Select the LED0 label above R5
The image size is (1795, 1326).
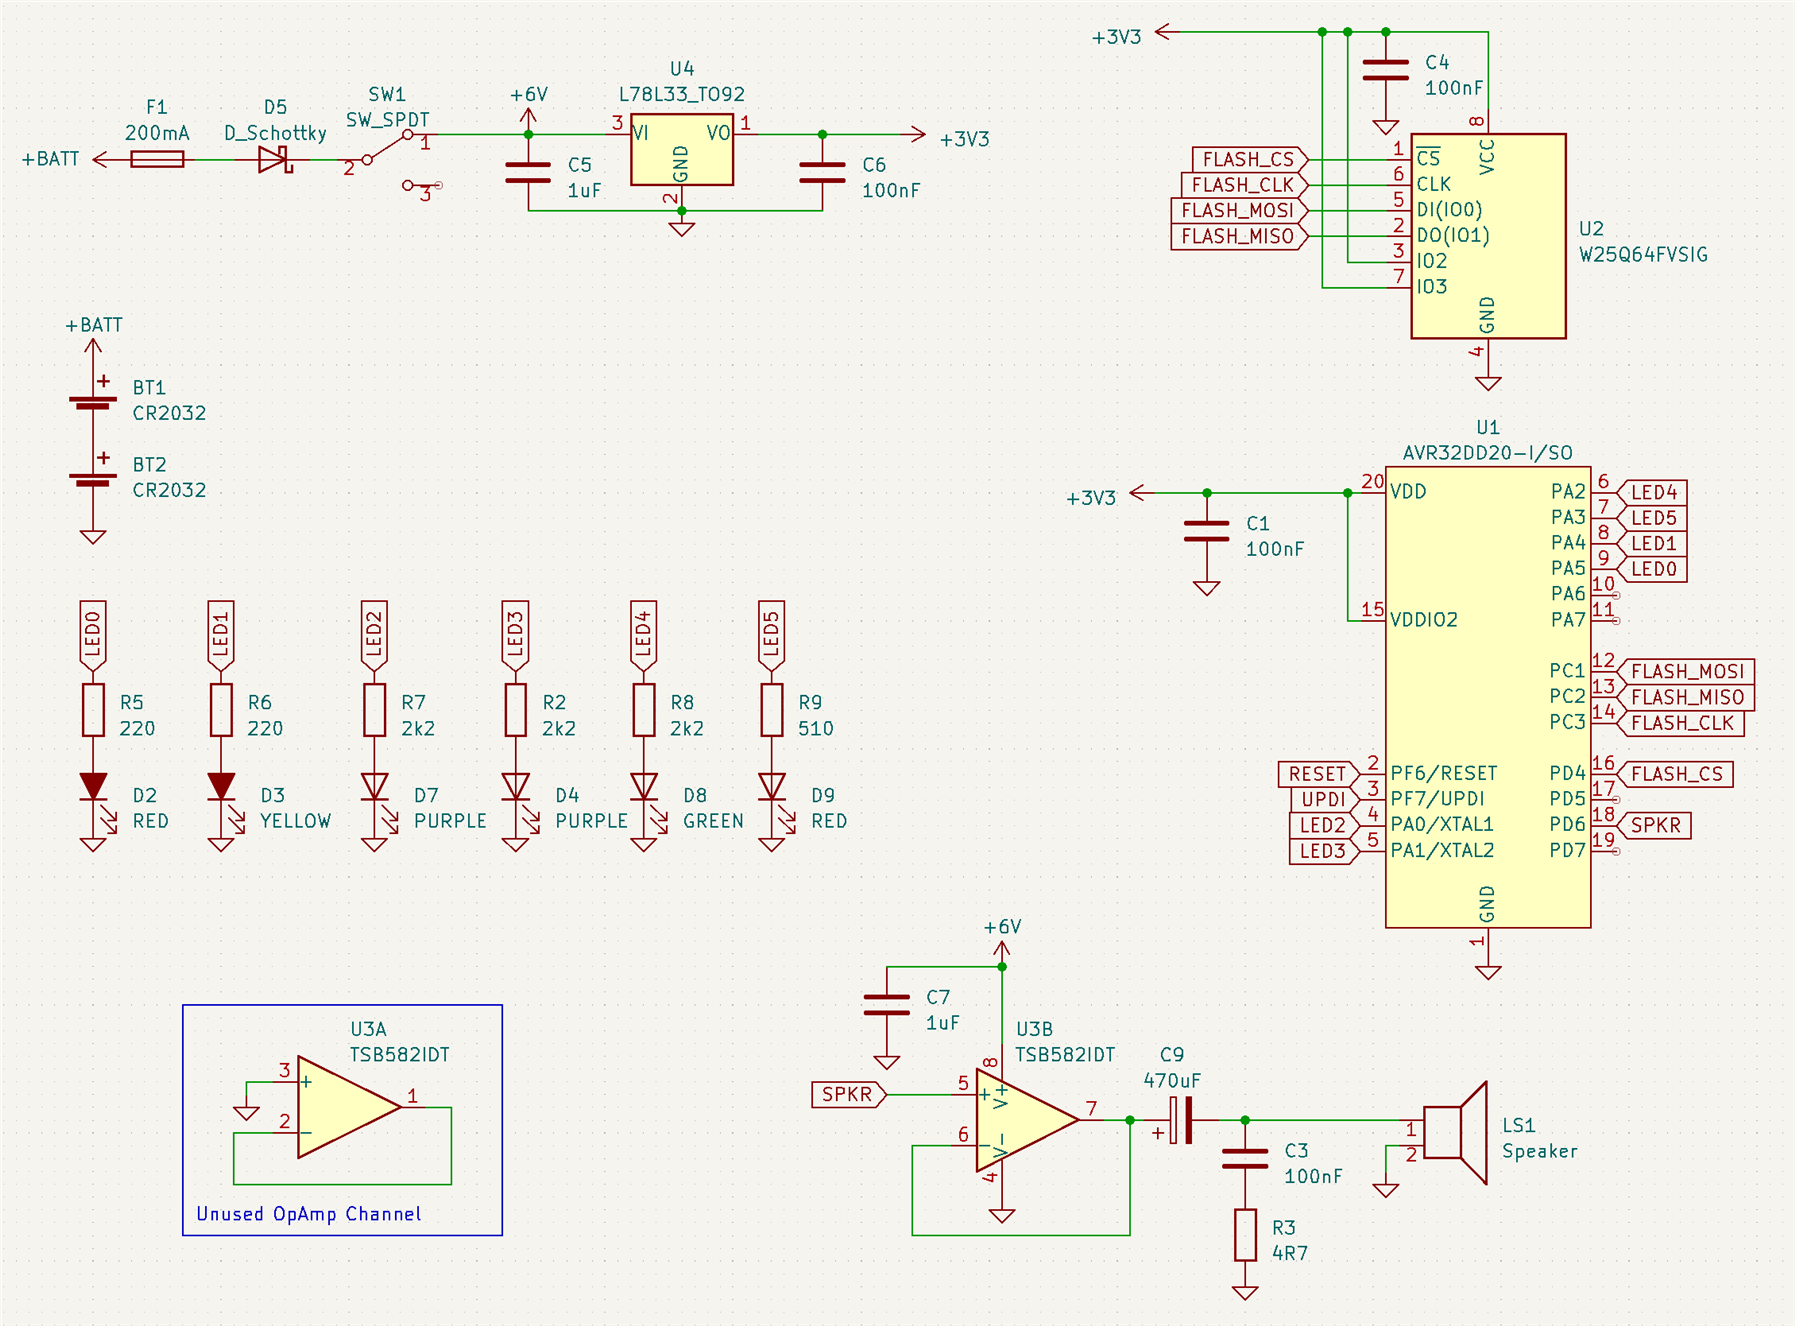(93, 635)
